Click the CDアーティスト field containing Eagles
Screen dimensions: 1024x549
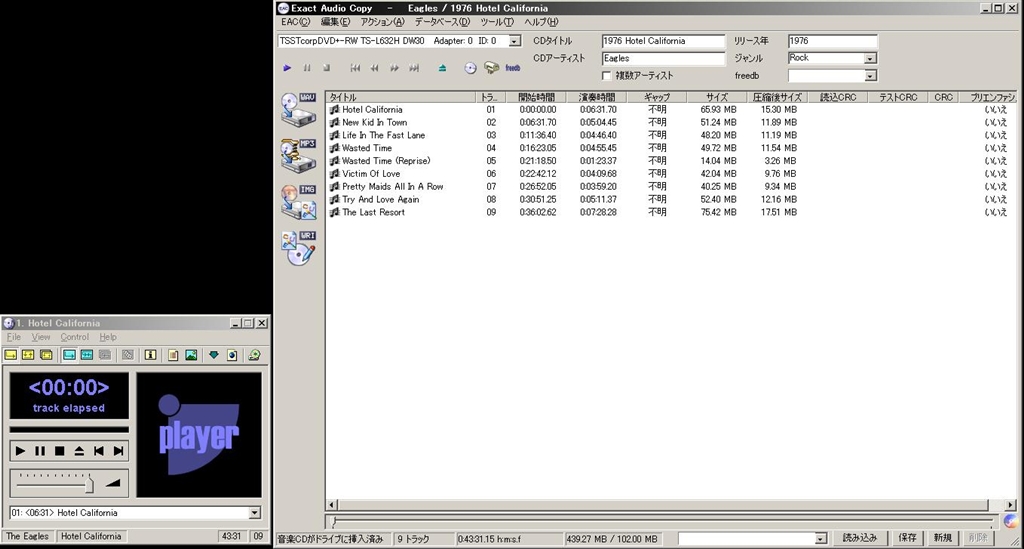coord(663,59)
